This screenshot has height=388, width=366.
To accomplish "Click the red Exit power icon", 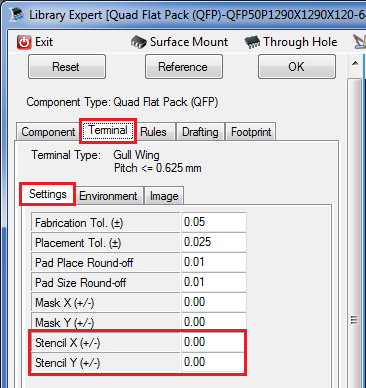I will click(x=24, y=42).
